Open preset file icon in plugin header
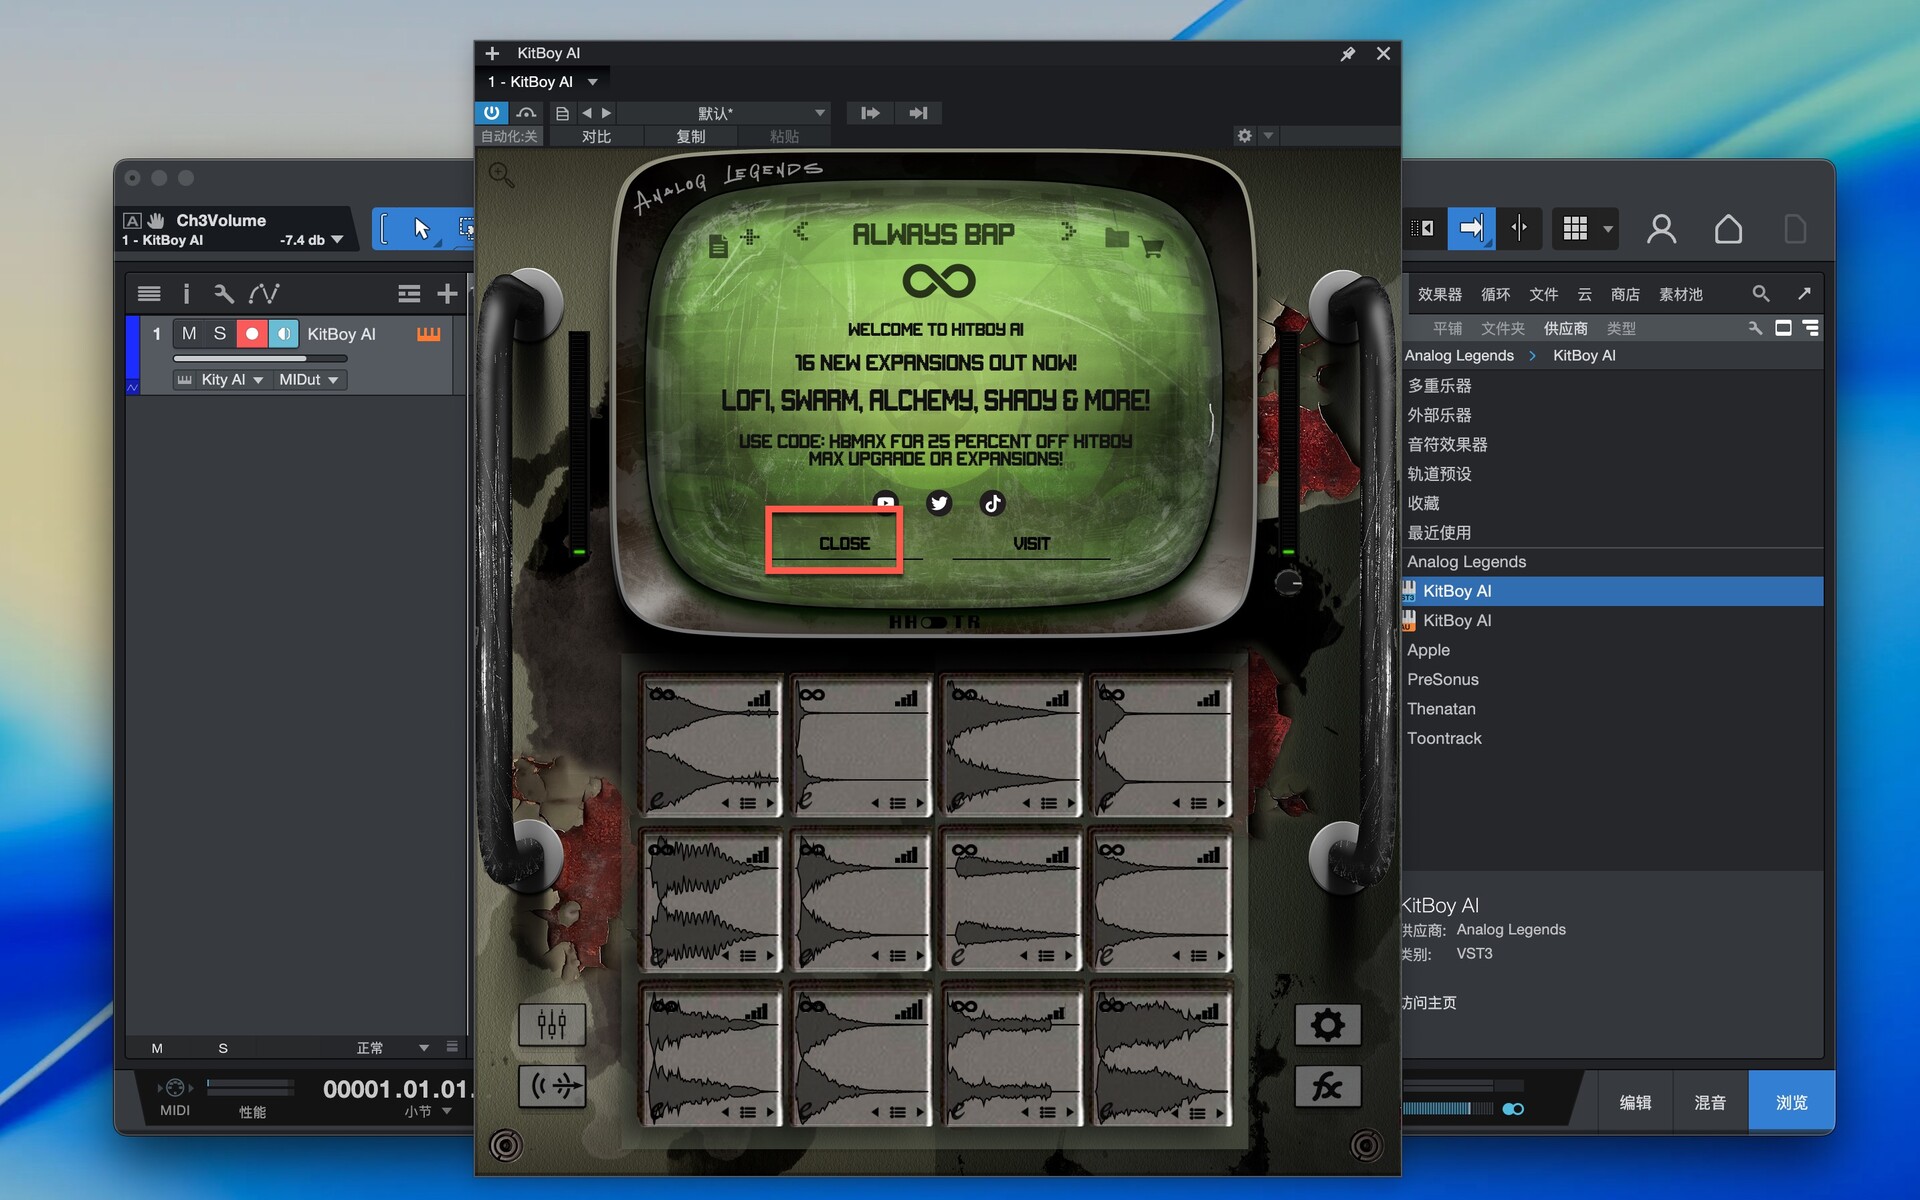Screen dimensions: 1920x1200 [x=562, y=113]
